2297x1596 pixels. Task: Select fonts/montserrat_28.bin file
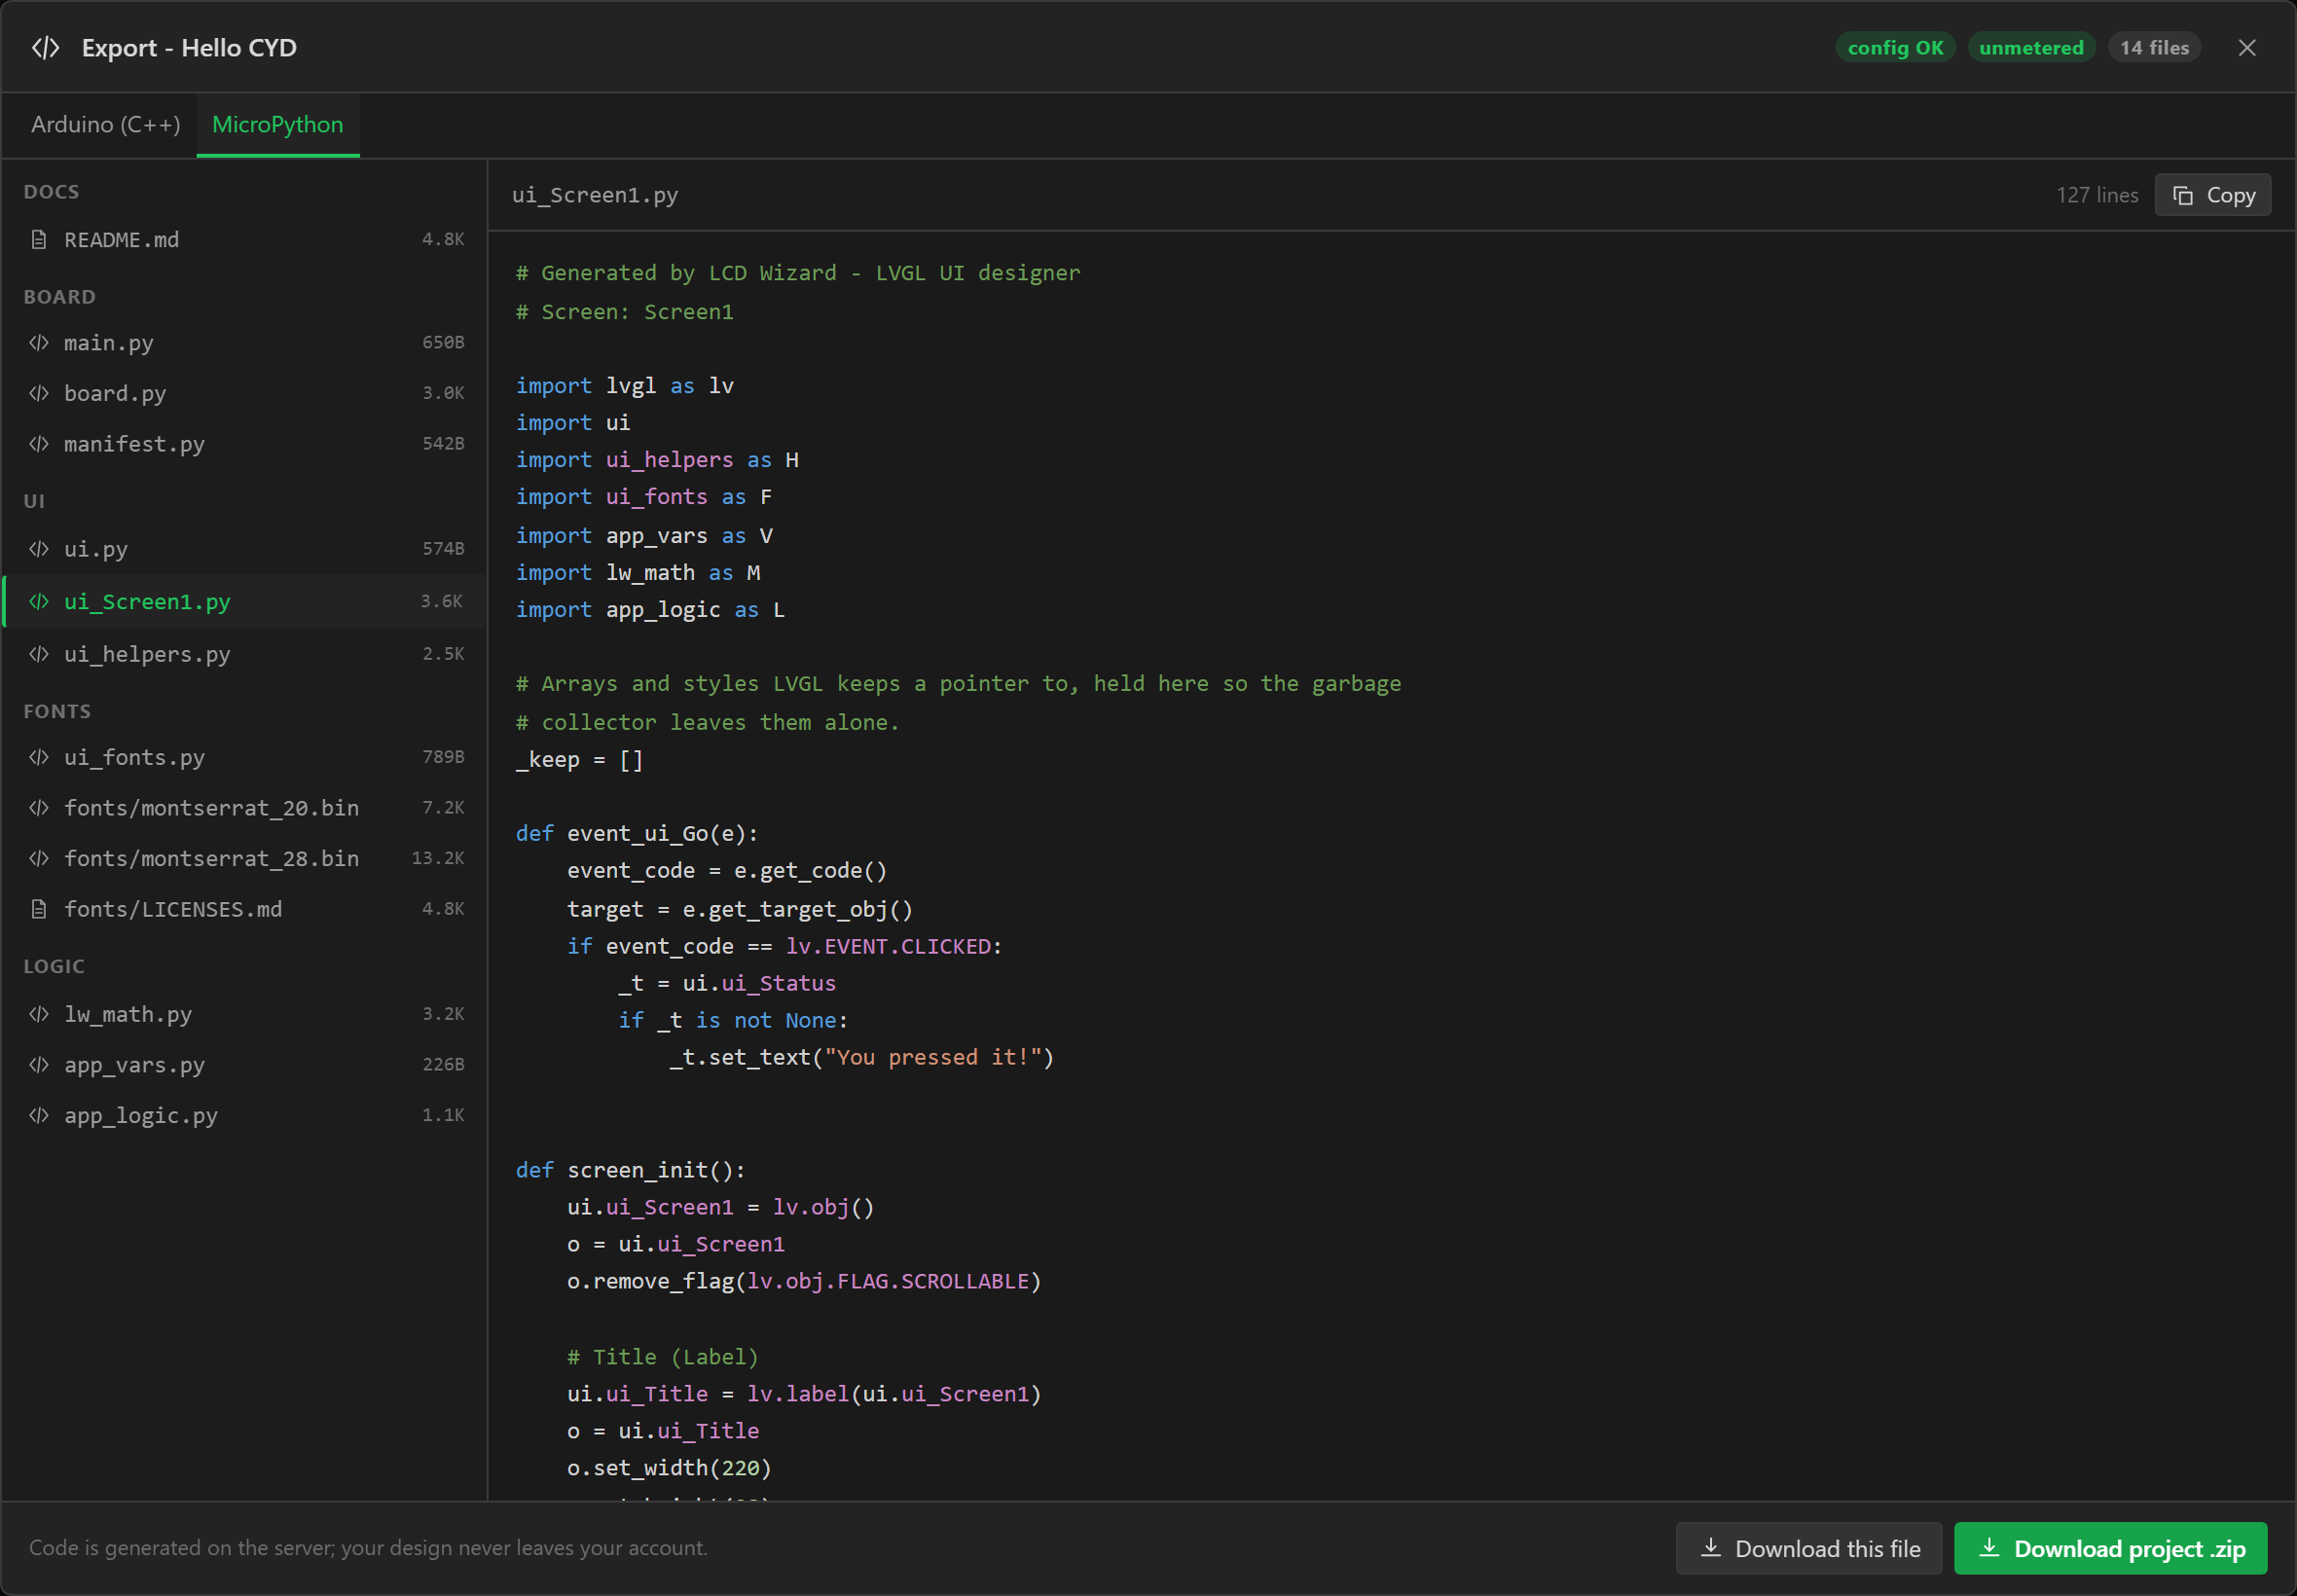(245, 859)
